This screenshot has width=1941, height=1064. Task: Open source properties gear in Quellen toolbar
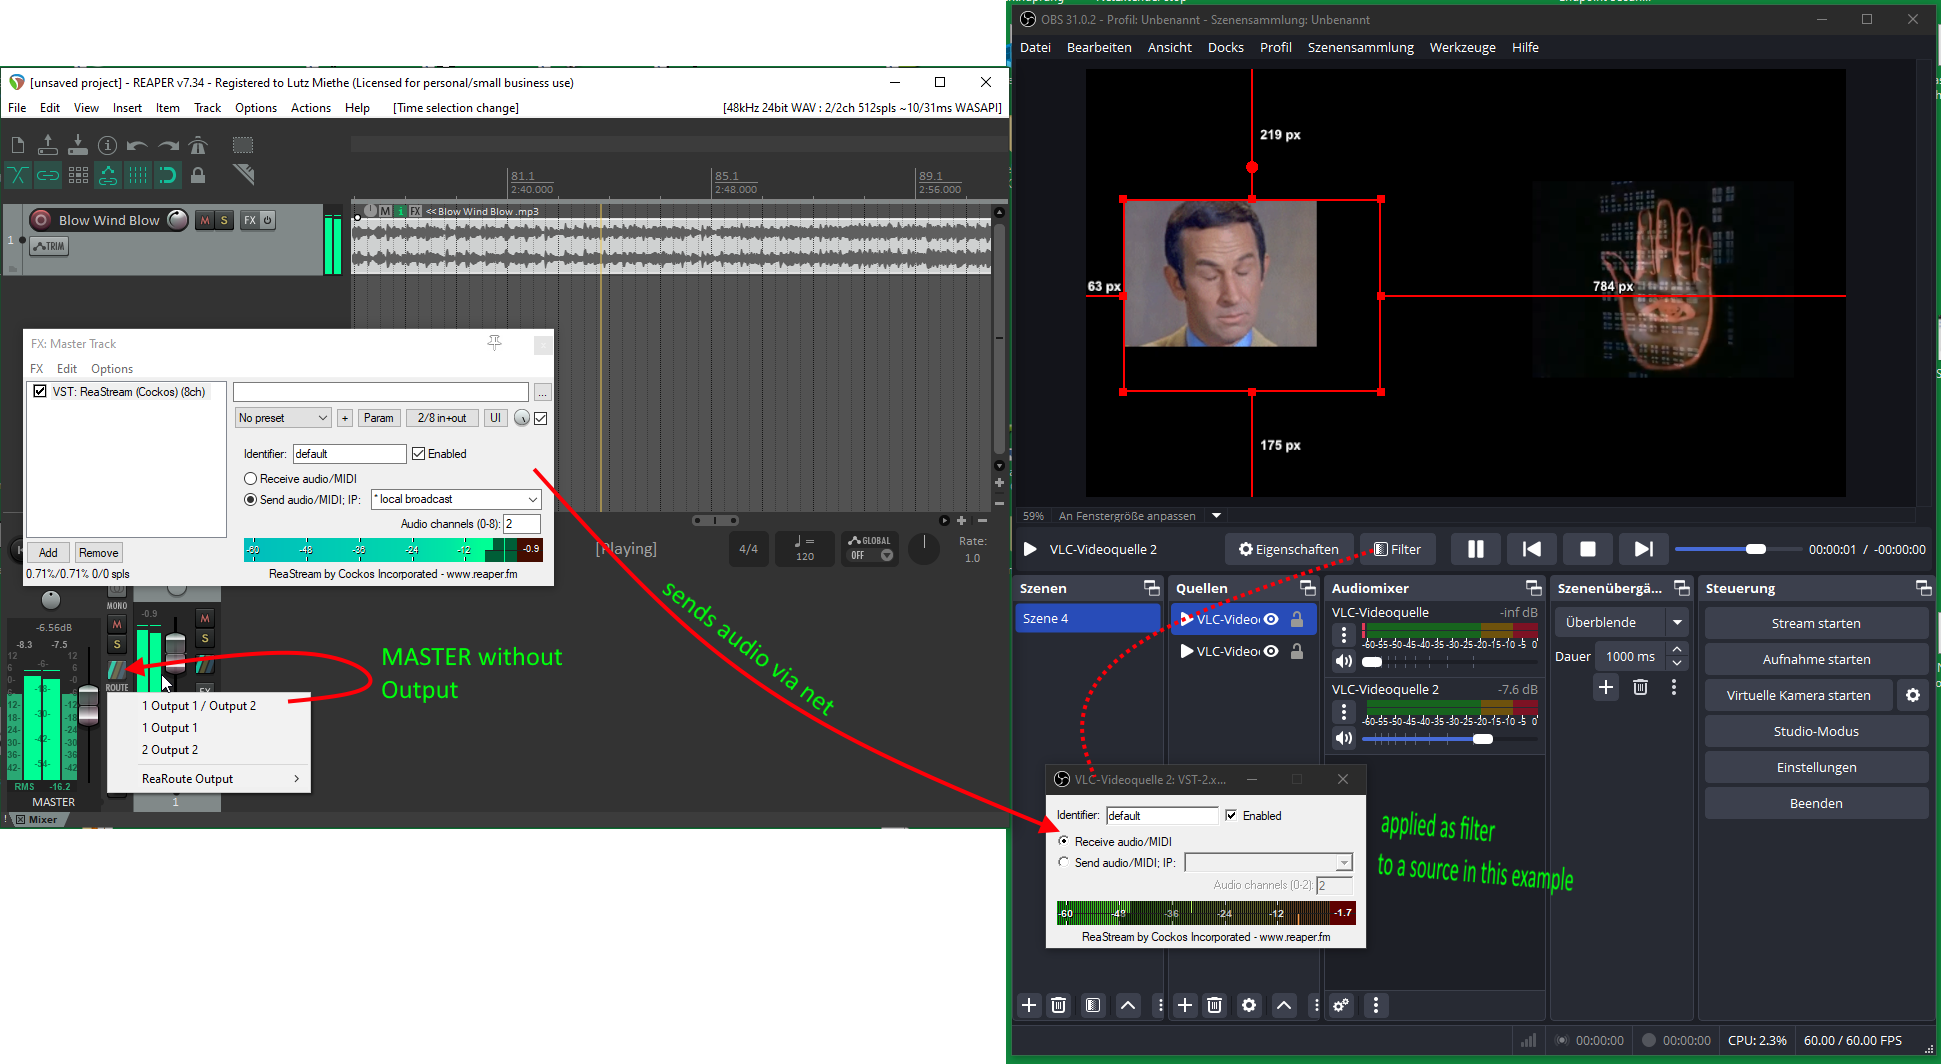(1249, 1005)
